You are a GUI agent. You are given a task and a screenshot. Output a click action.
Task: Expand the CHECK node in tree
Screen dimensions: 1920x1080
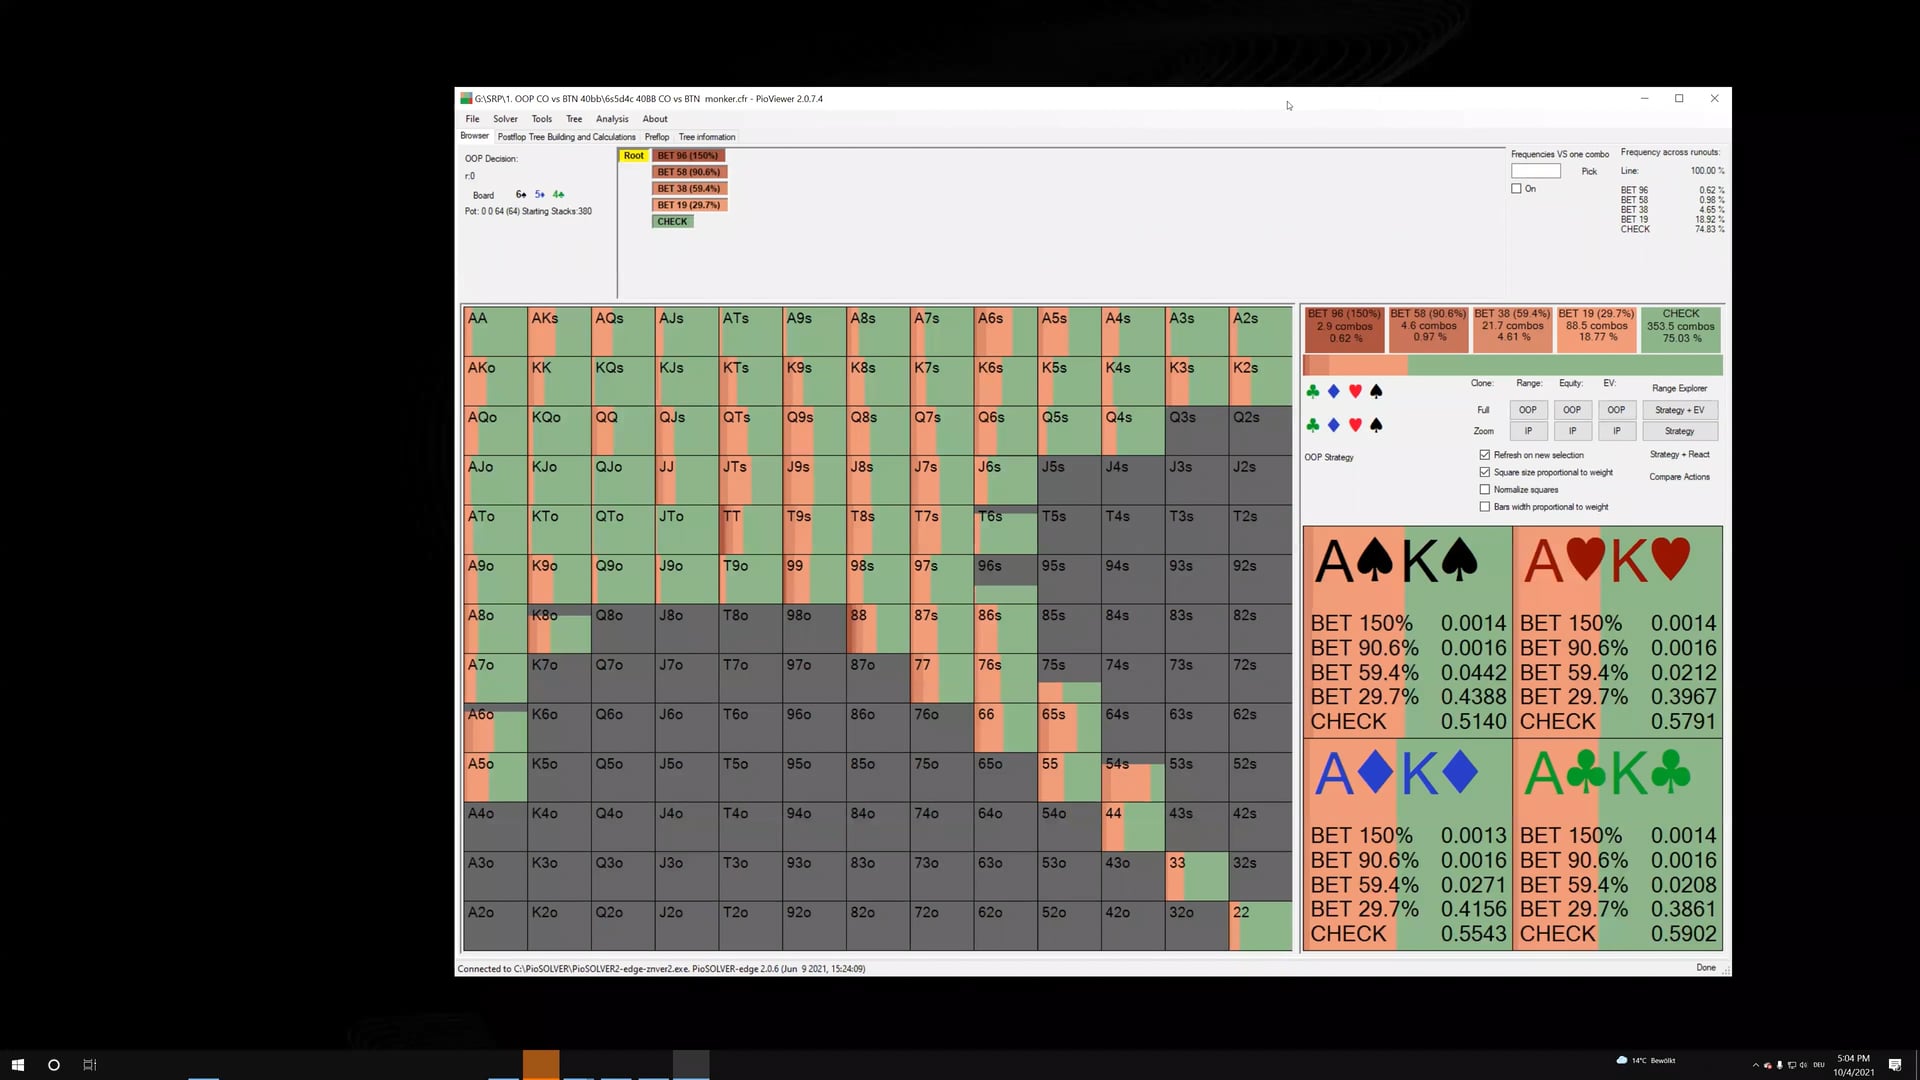[x=672, y=222]
